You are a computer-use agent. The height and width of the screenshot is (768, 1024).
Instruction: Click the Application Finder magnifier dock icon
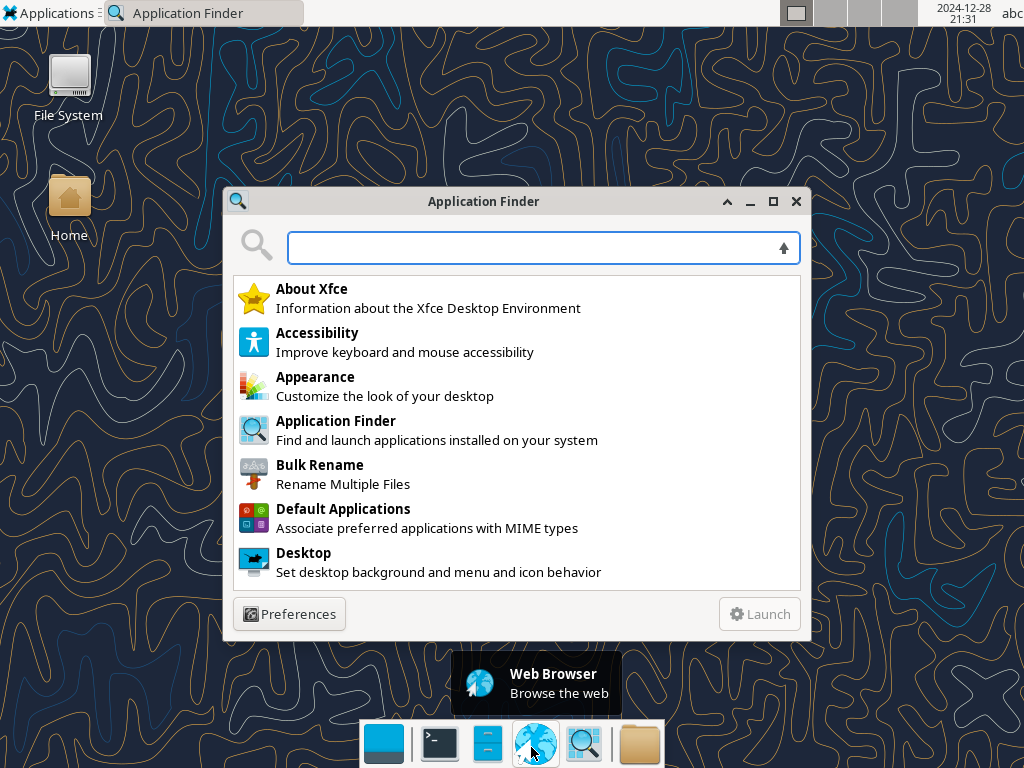click(x=583, y=744)
